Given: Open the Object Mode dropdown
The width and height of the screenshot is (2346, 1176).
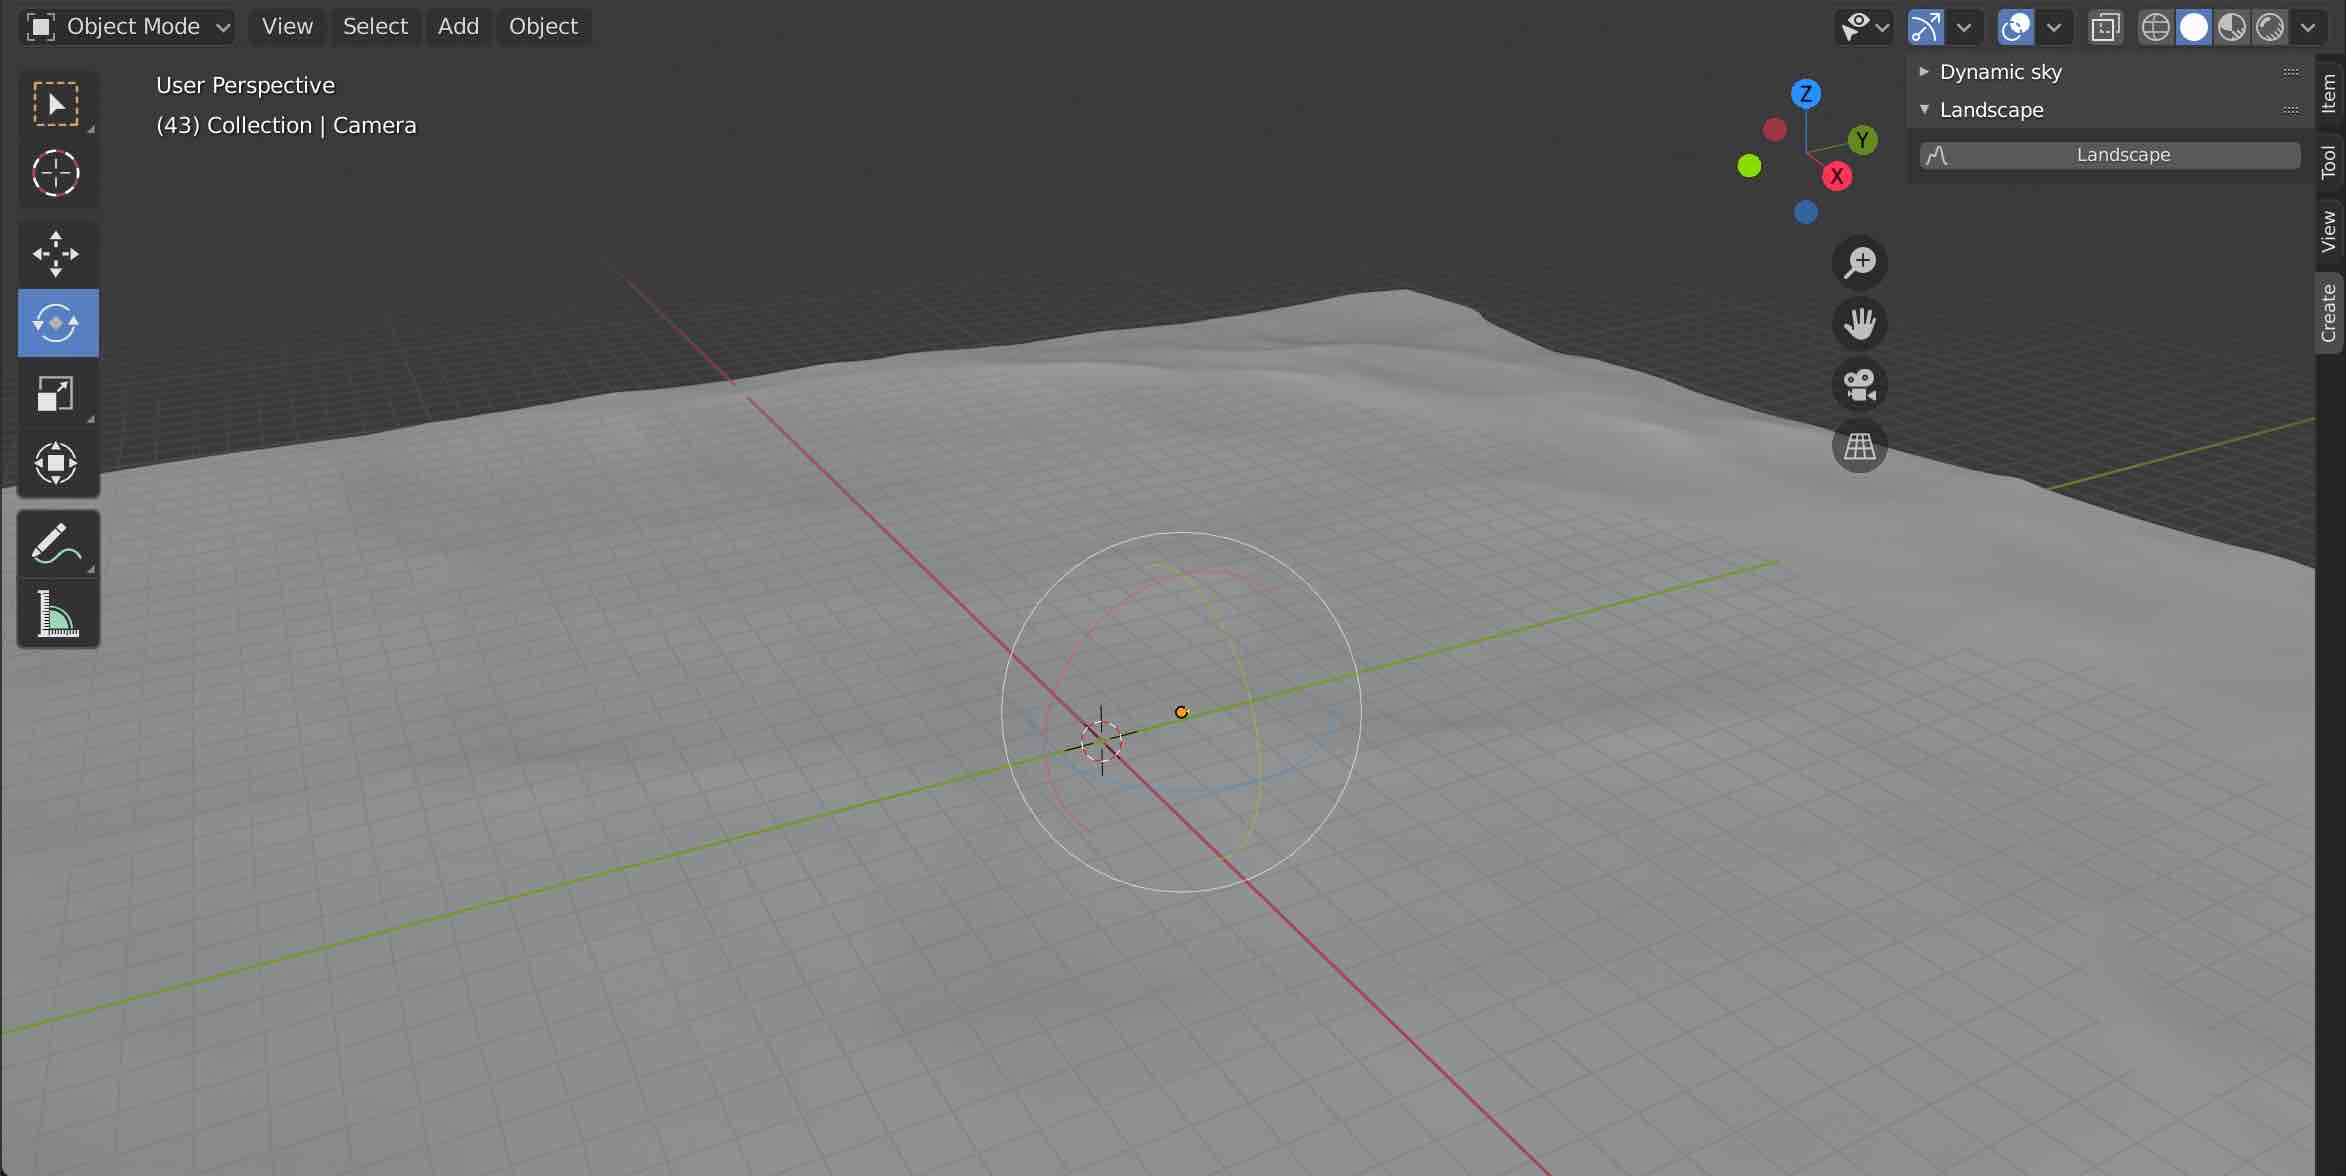Looking at the screenshot, I should [x=127, y=27].
